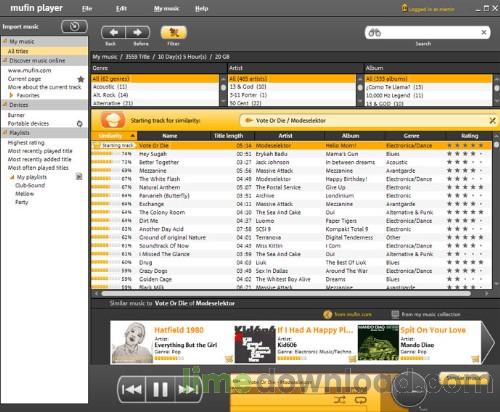Click the Import music disc icon
This screenshot has width=500, height=412.
(x=74, y=27)
